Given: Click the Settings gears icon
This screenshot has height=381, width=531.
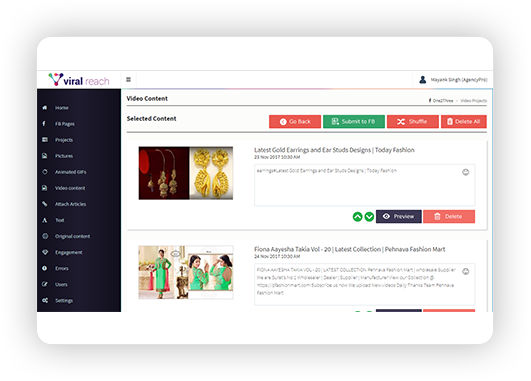Looking at the screenshot, I should tap(45, 300).
